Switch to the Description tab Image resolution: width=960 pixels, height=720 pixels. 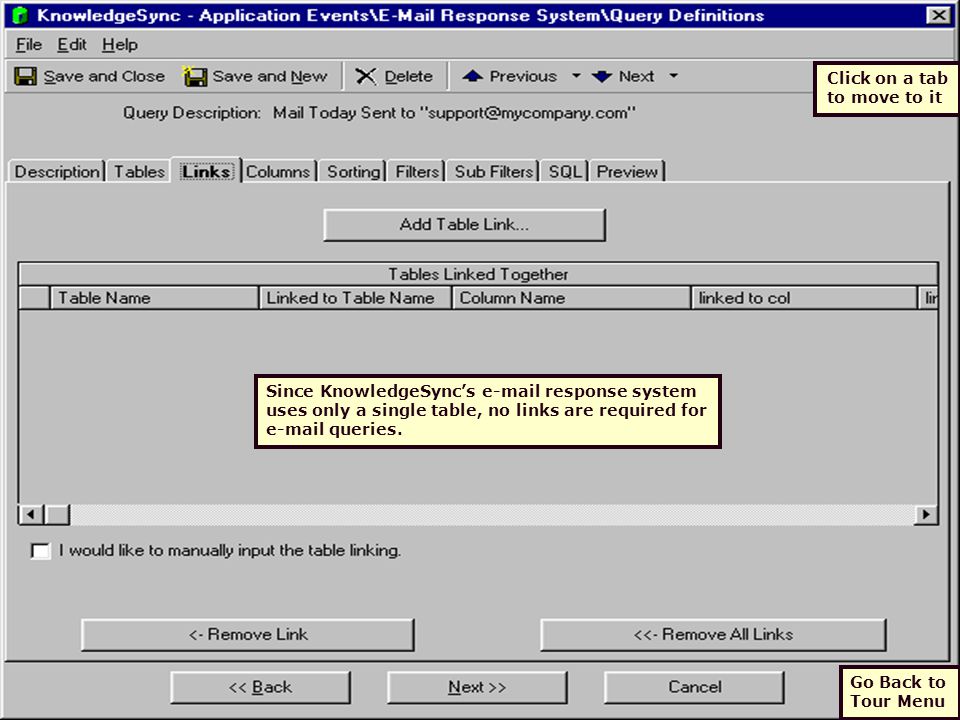tap(57, 171)
